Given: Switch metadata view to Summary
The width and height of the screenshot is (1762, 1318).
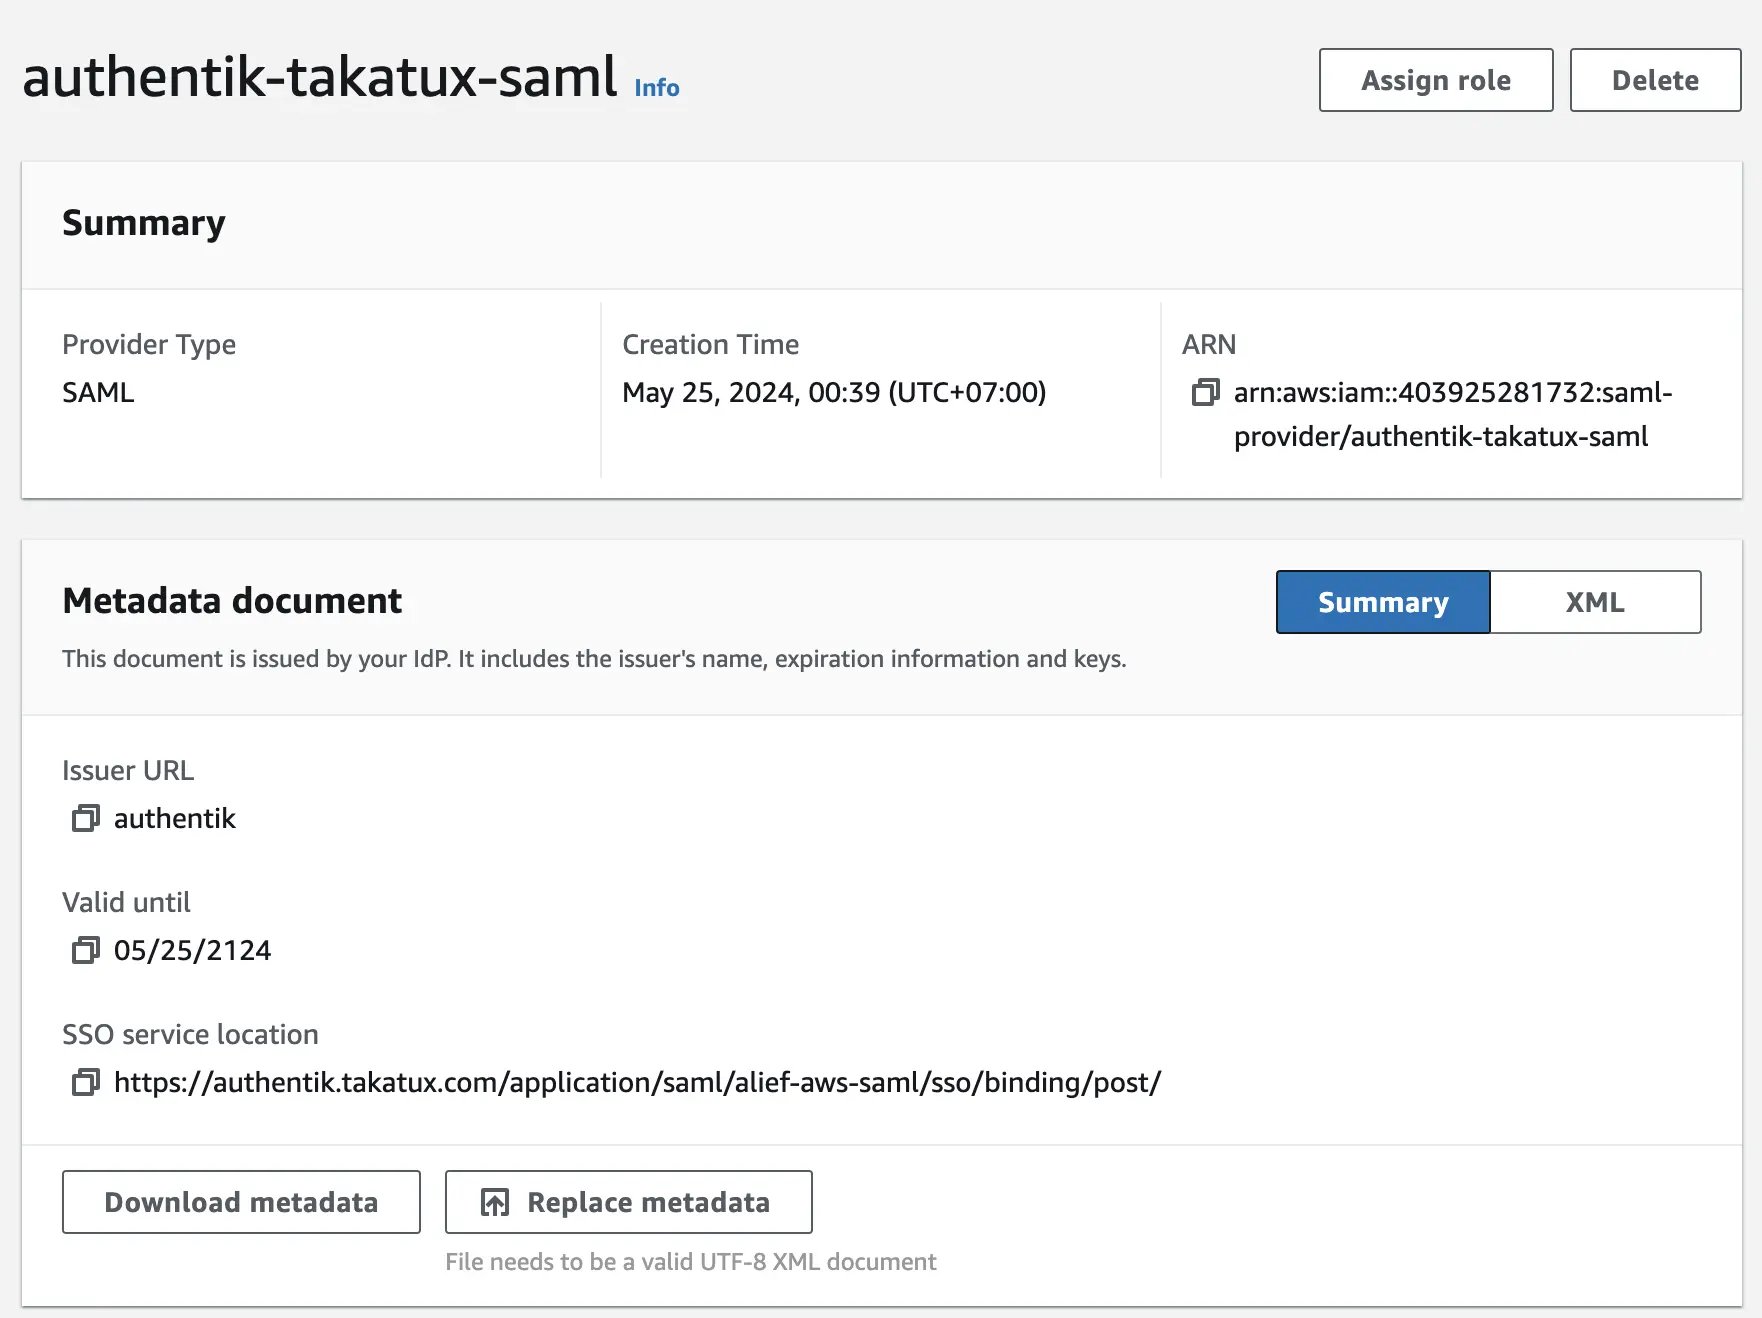Looking at the screenshot, I should [x=1383, y=602].
